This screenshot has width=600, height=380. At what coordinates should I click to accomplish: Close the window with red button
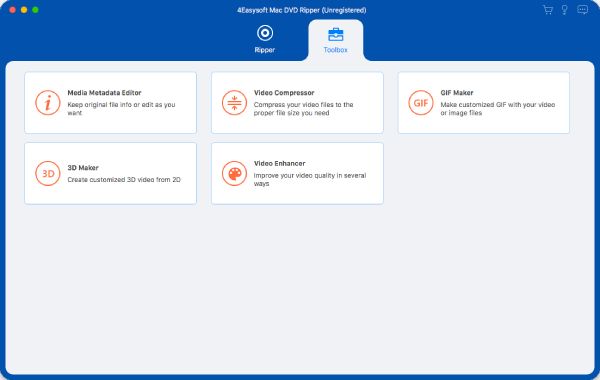point(12,10)
